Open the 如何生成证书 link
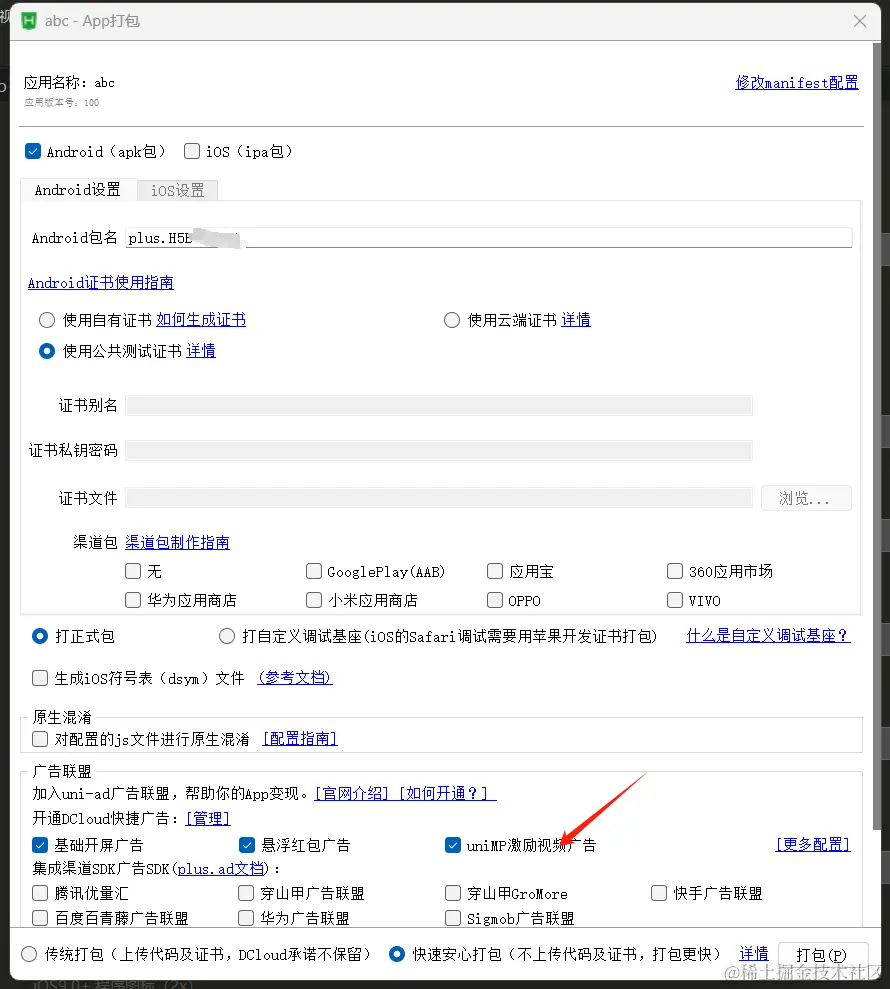The height and width of the screenshot is (989, 890). pyautogui.click(x=201, y=320)
